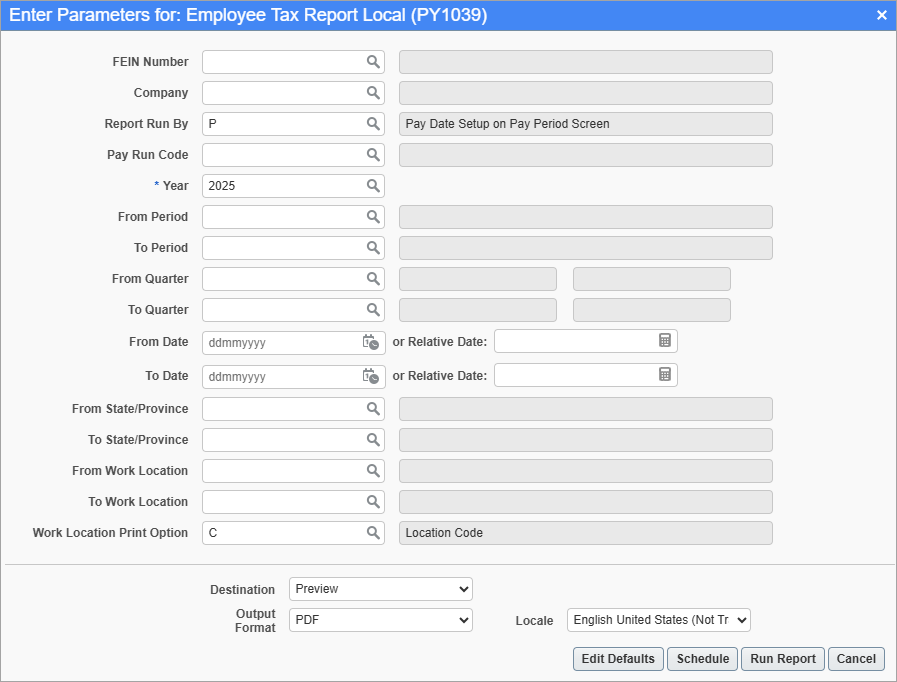Open the Output Format dropdown showing PDF
The image size is (897, 682).
point(380,620)
